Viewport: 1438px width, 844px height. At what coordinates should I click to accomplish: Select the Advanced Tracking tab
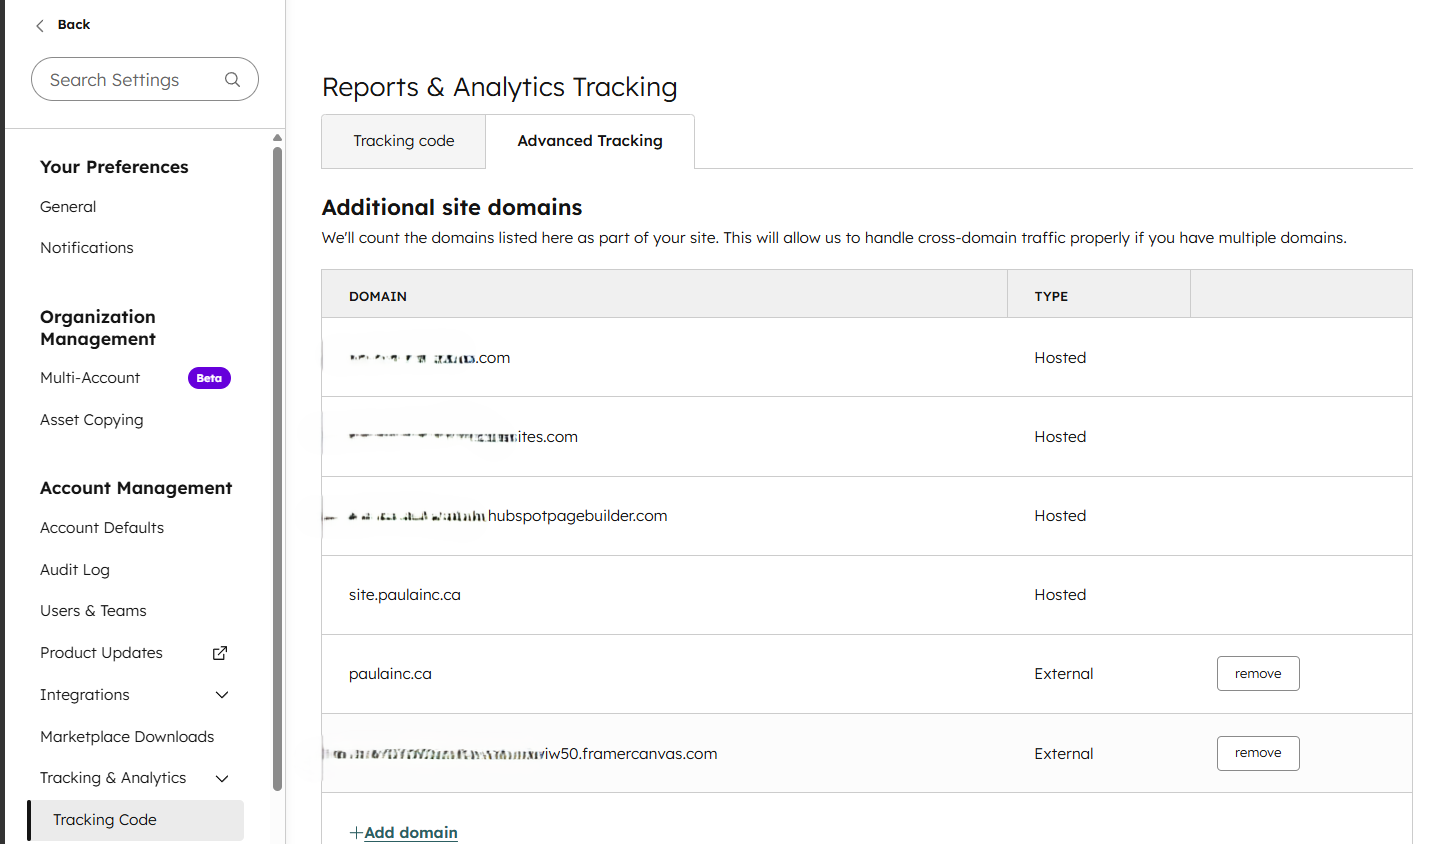tap(590, 141)
